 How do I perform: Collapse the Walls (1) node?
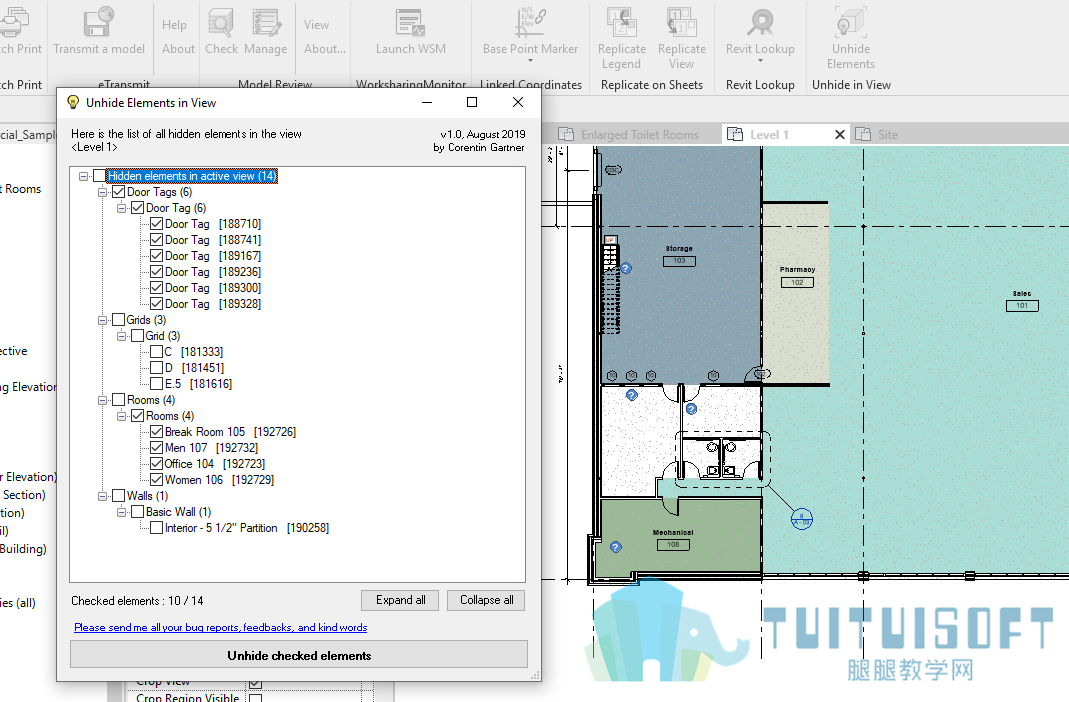pos(102,495)
